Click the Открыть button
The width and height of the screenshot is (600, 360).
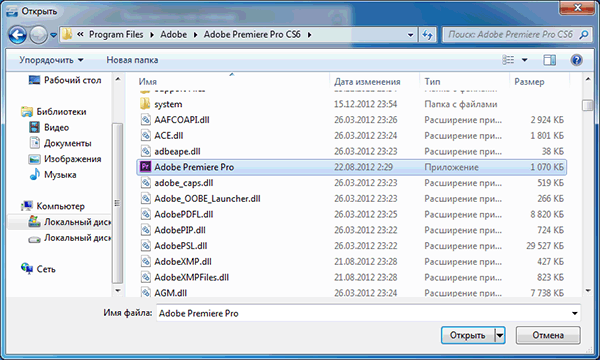click(468, 335)
